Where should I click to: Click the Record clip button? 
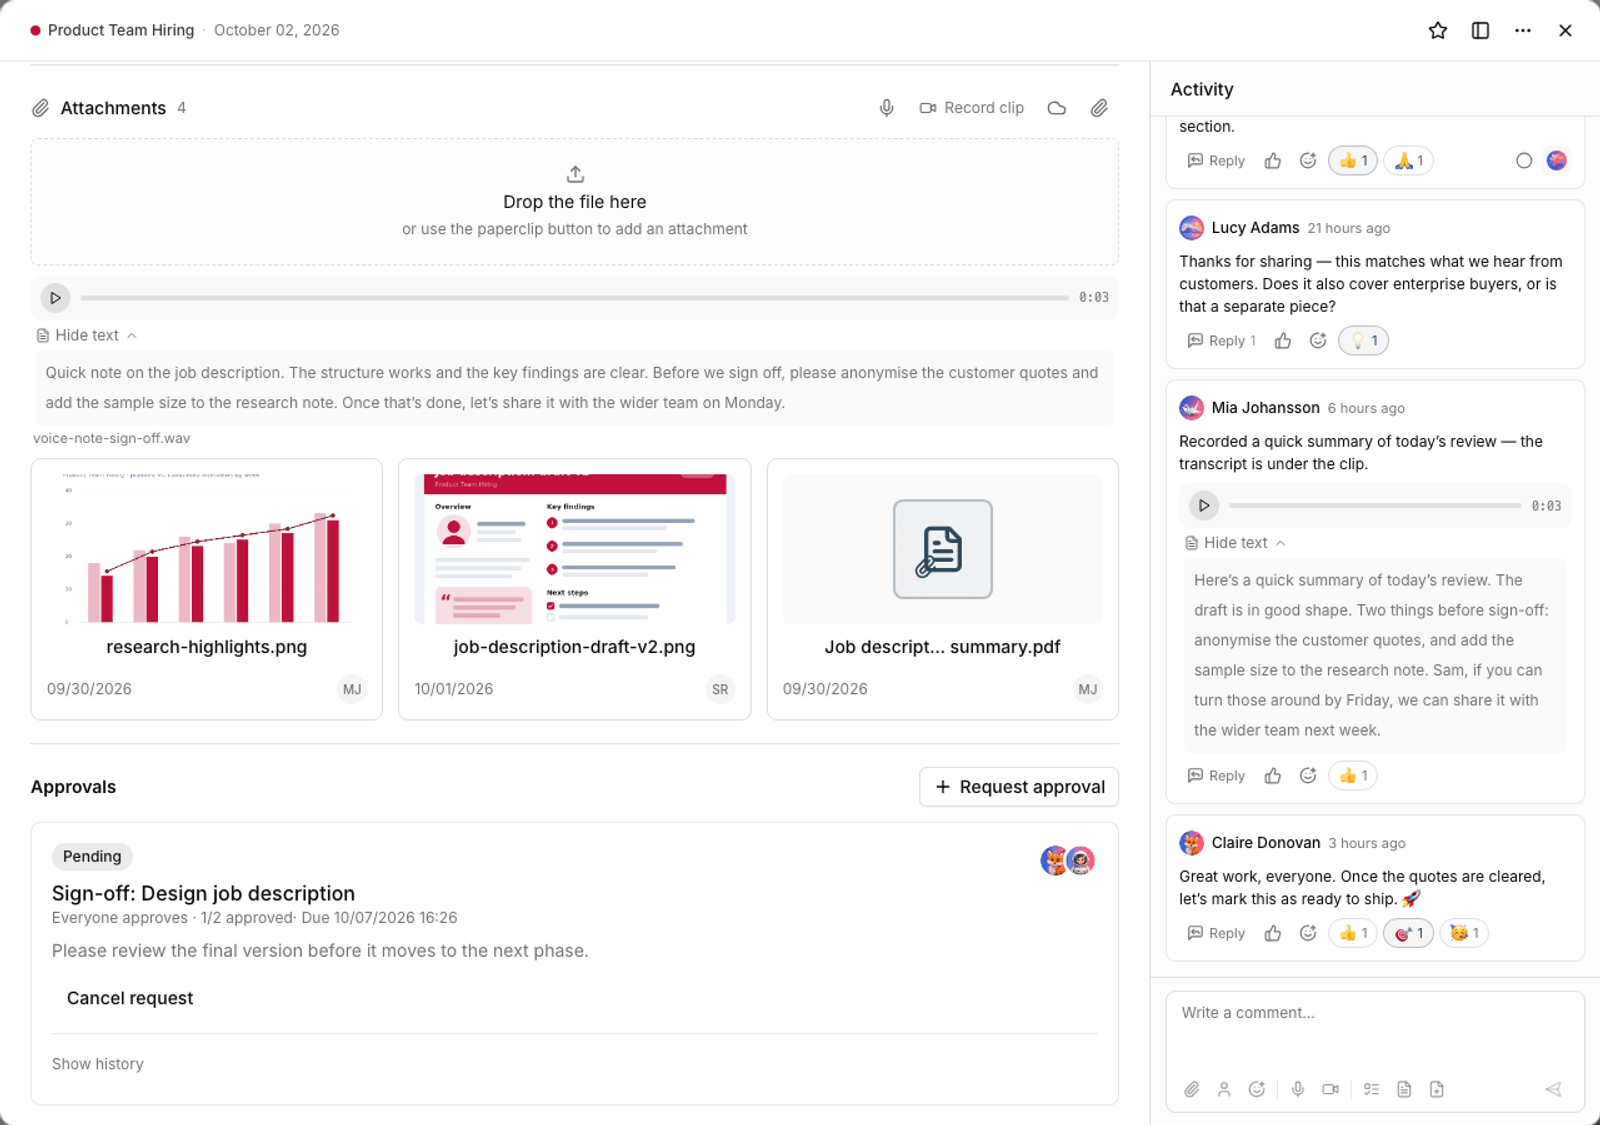click(x=972, y=108)
